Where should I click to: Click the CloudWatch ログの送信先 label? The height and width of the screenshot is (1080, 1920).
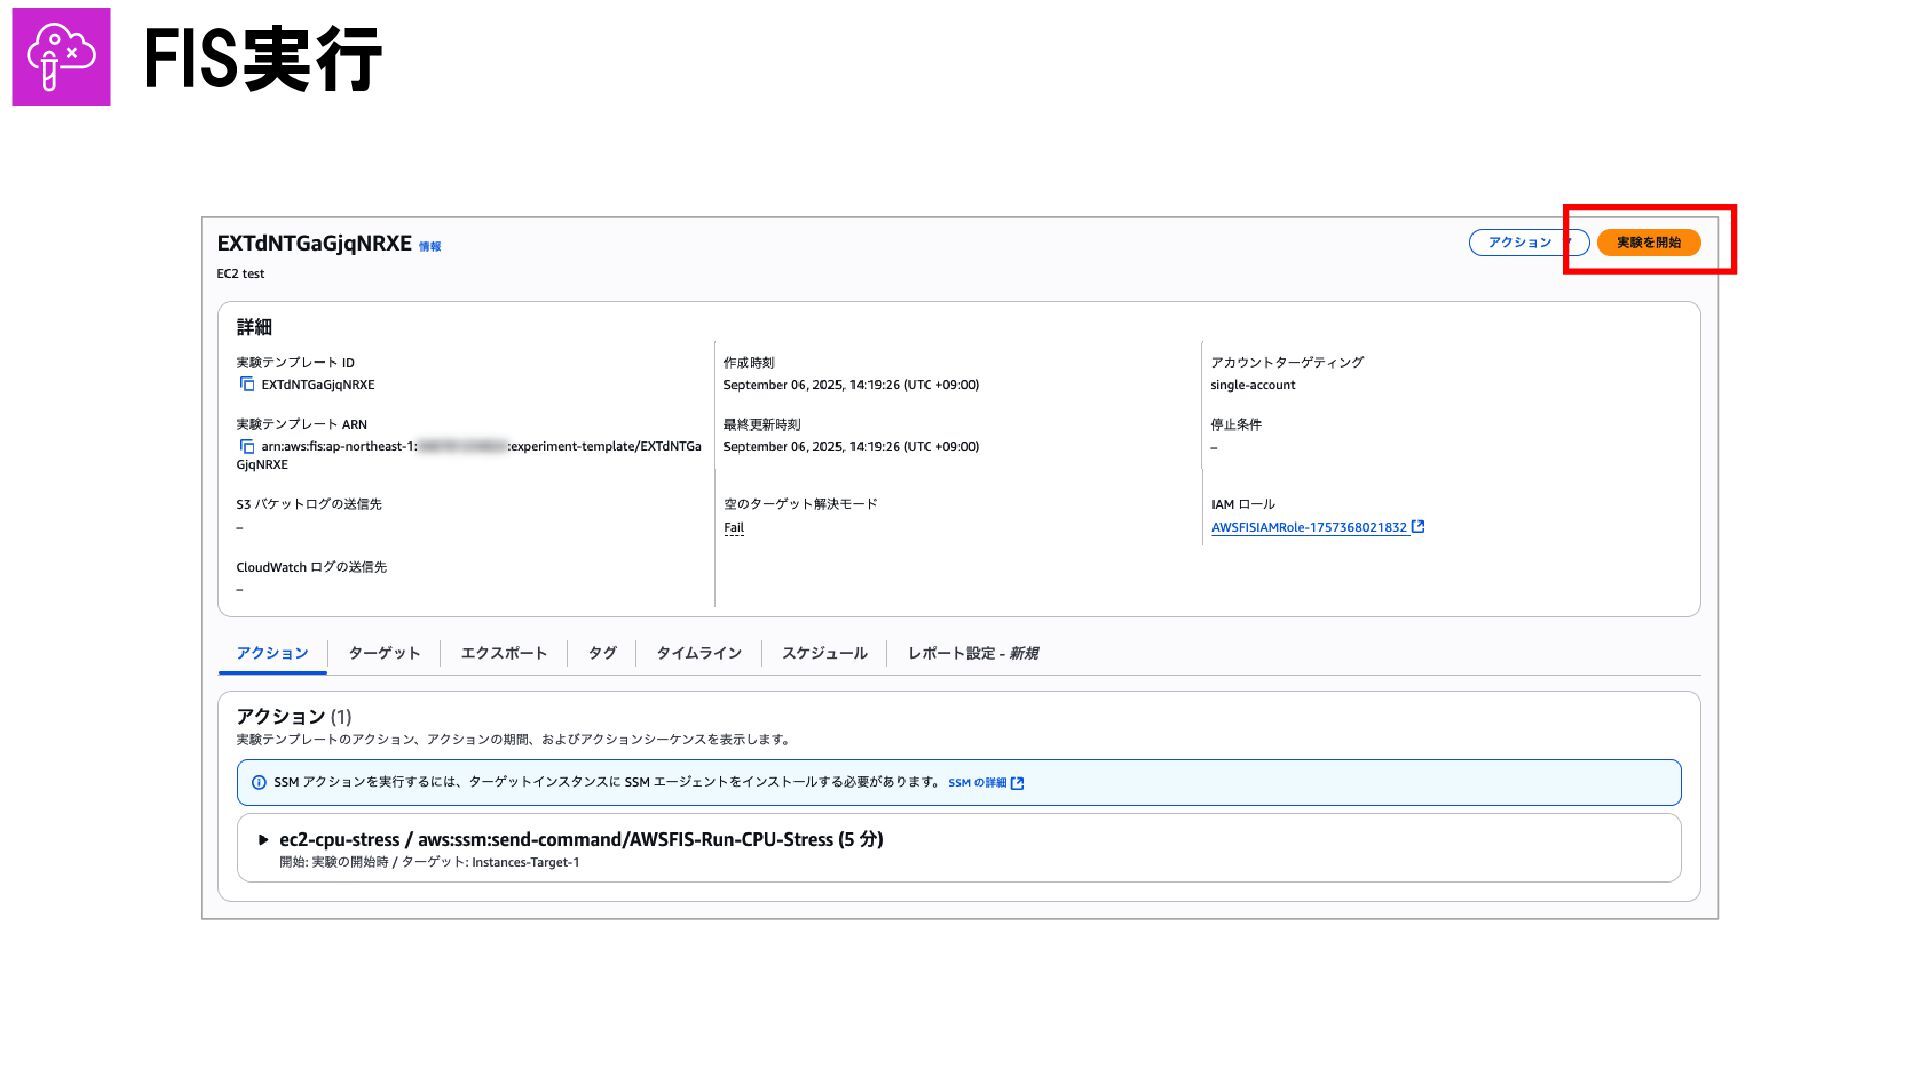coord(312,567)
